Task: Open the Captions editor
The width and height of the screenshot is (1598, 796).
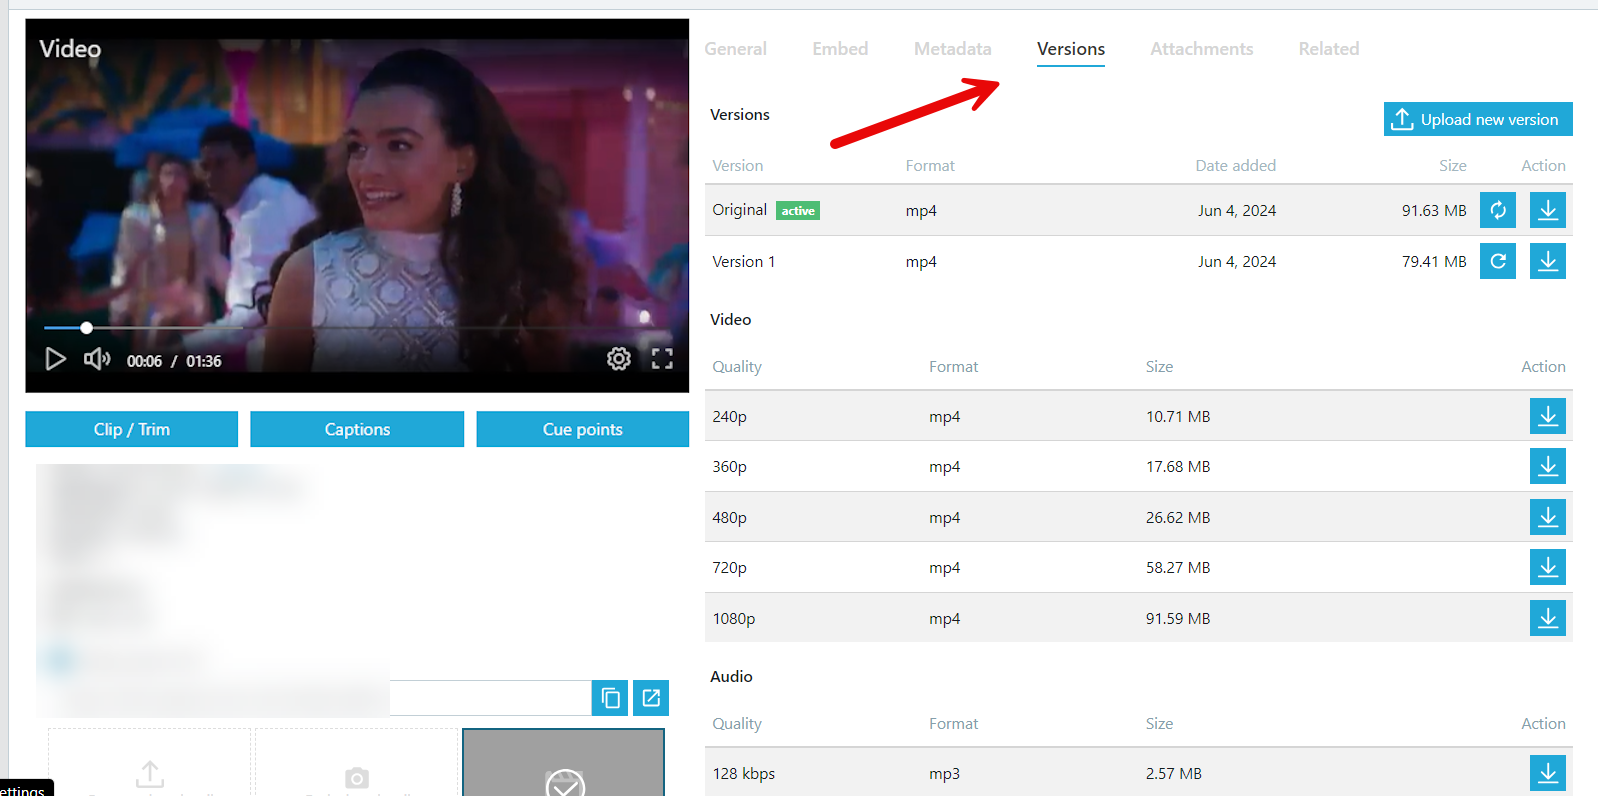Action: [357, 429]
